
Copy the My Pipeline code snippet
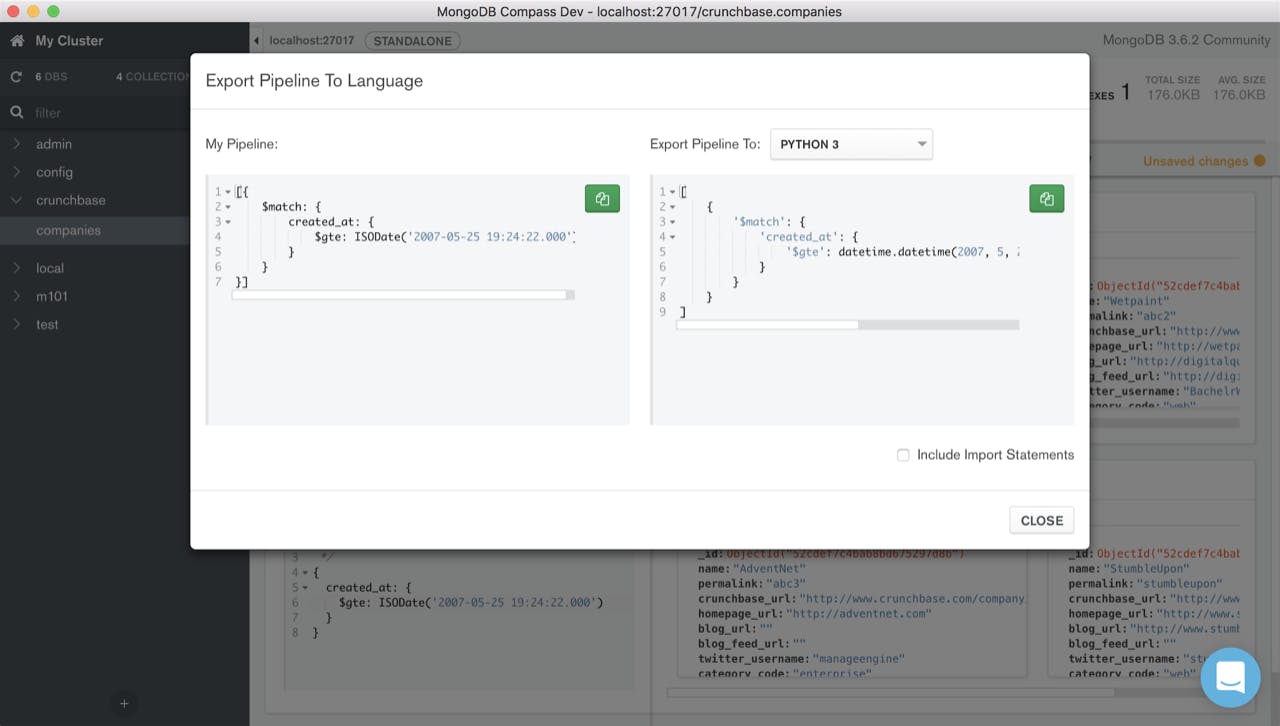[602, 198]
